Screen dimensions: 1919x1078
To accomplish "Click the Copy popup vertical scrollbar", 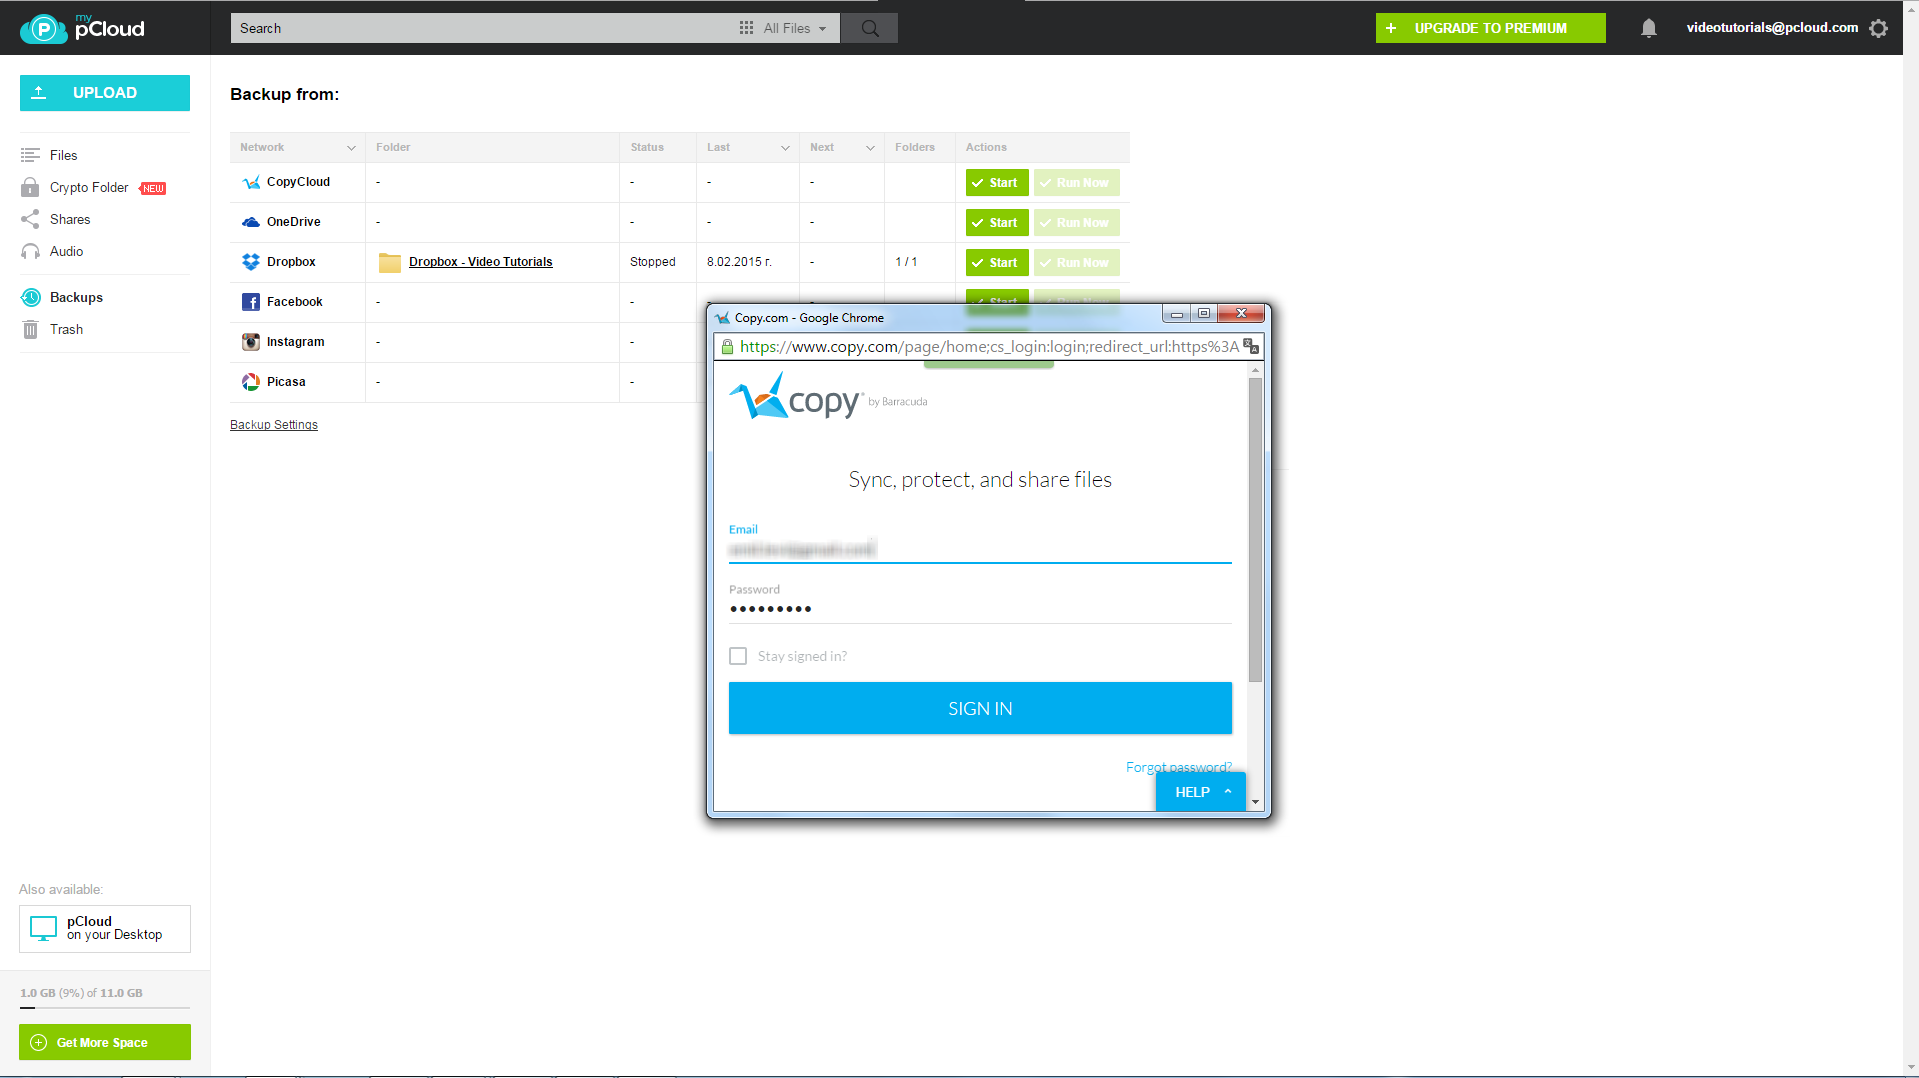I will pos(1255,530).
